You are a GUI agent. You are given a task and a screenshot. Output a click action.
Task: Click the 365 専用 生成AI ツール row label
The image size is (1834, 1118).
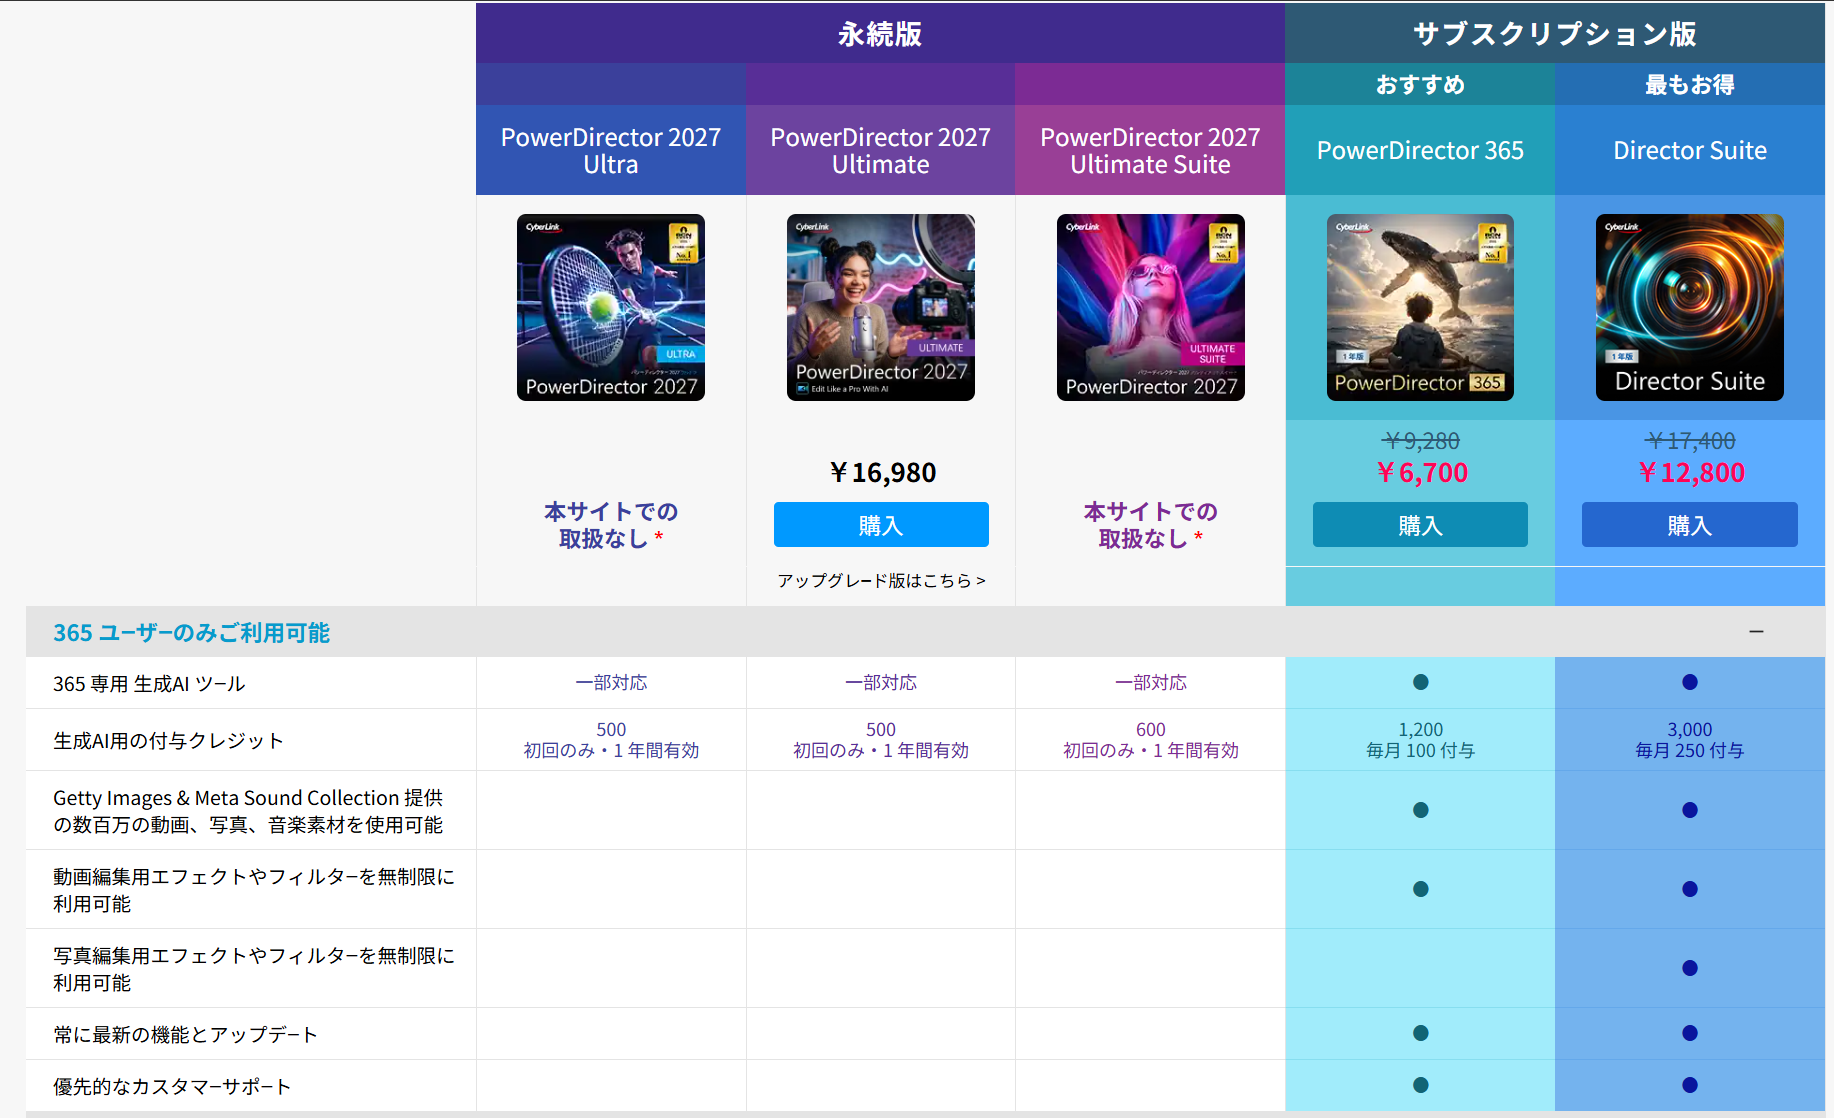pos(149,684)
